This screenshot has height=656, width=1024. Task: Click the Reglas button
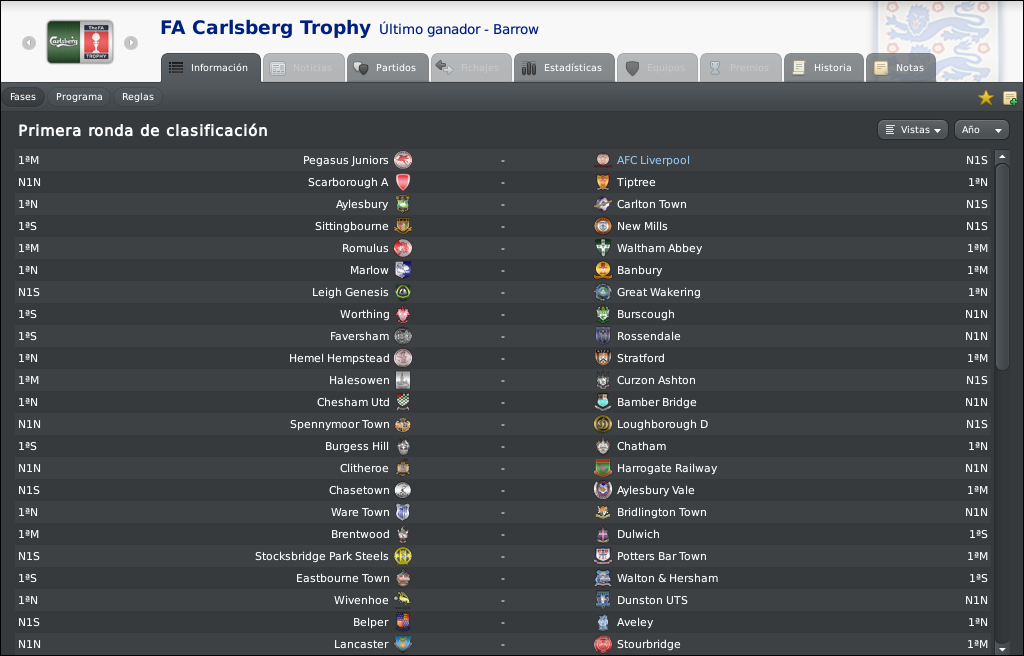coord(138,97)
